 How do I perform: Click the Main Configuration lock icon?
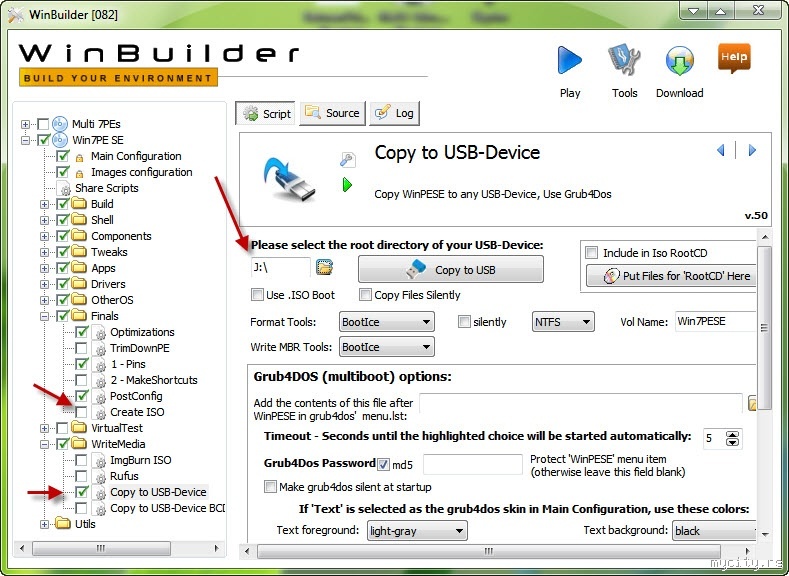point(79,157)
